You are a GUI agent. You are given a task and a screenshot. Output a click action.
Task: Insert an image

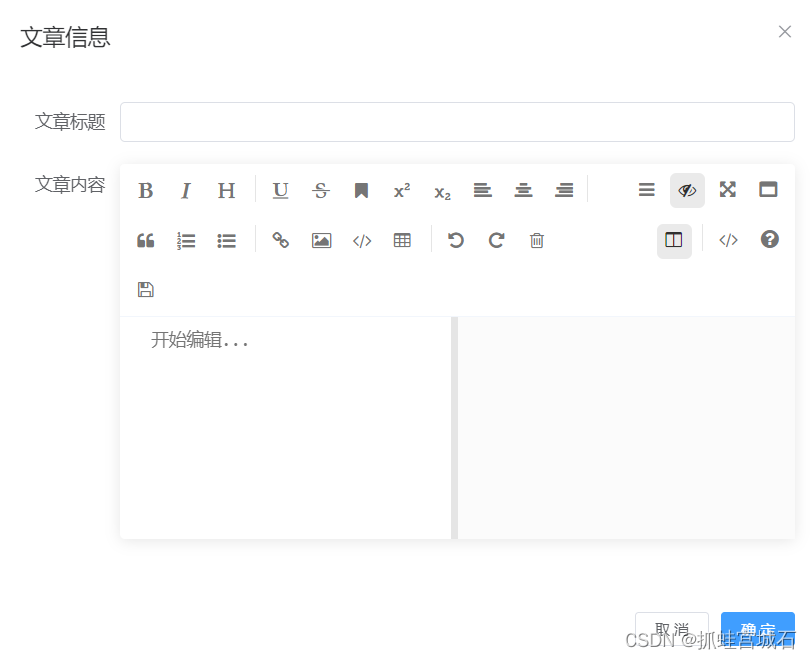click(x=321, y=240)
